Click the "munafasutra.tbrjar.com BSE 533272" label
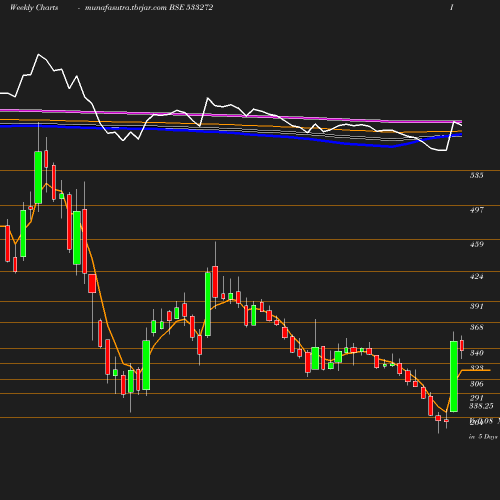Image resolution: width=500 pixels, height=500 pixels. pyautogui.click(x=149, y=7)
